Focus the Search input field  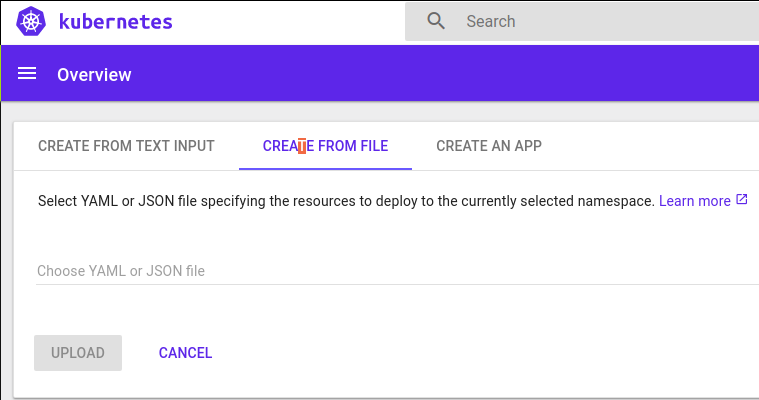[600, 21]
